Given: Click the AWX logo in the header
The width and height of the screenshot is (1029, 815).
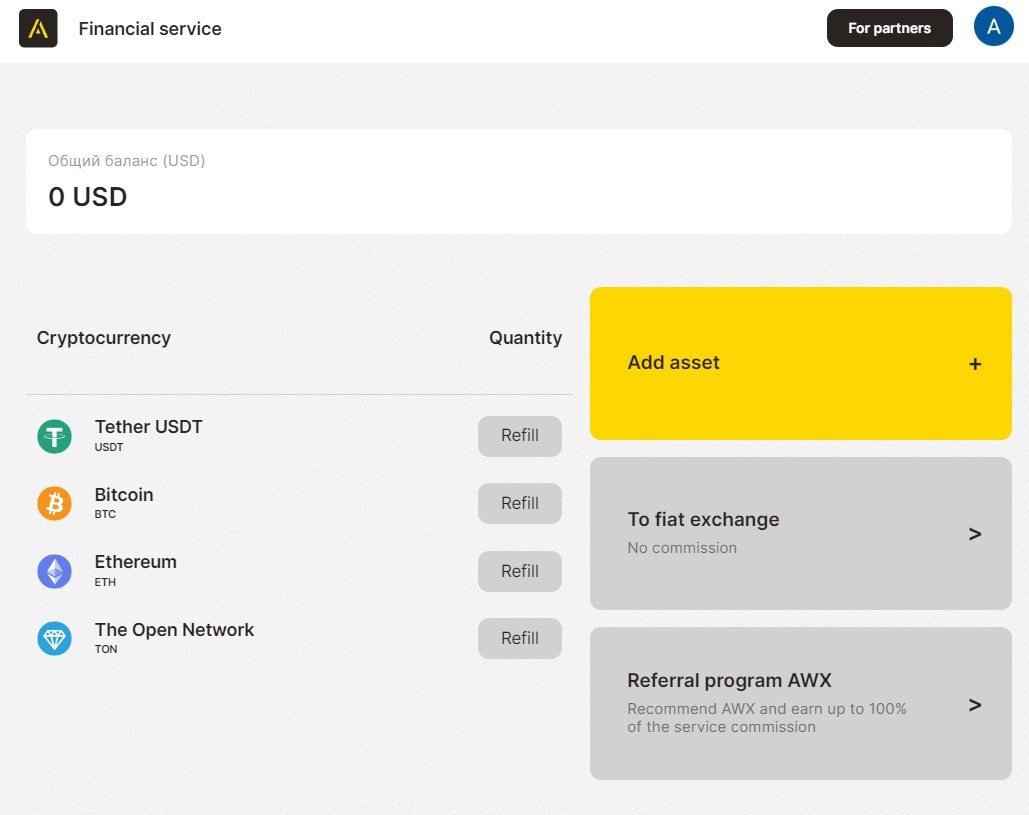Looking at the screenshot, I should (37, 28).
